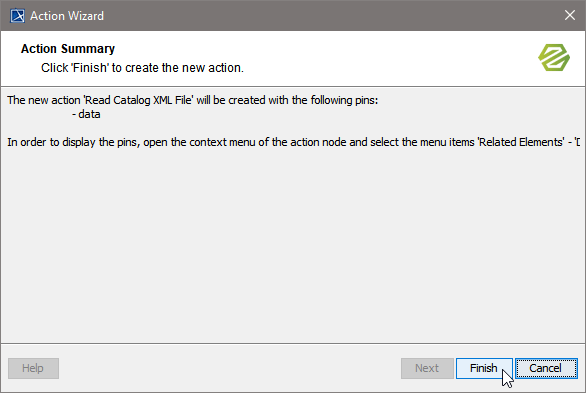
Task: Click empty button bar space between Help and Next
Action: tap(229, 368)
